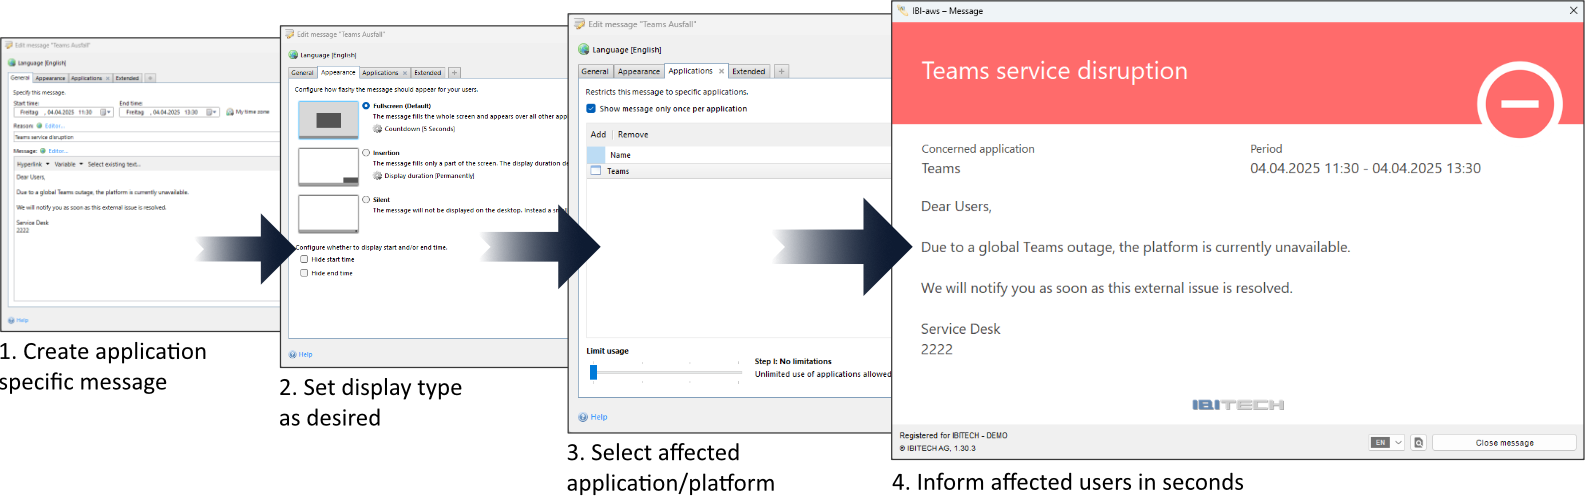Click the Teams application row icon
Viewport: 1585px width, 498px height.
(595, 171)
